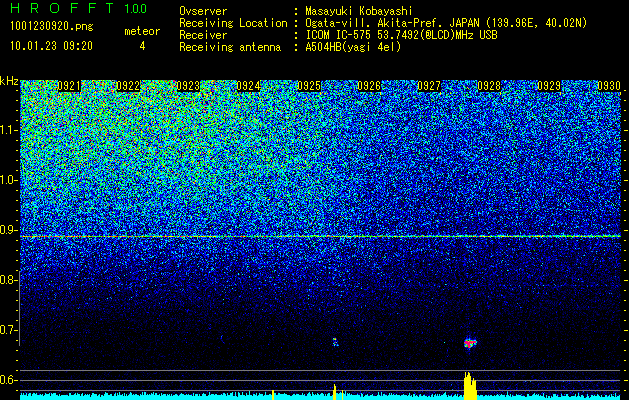Click the 0.7 kHz axis label

[8, 330]
